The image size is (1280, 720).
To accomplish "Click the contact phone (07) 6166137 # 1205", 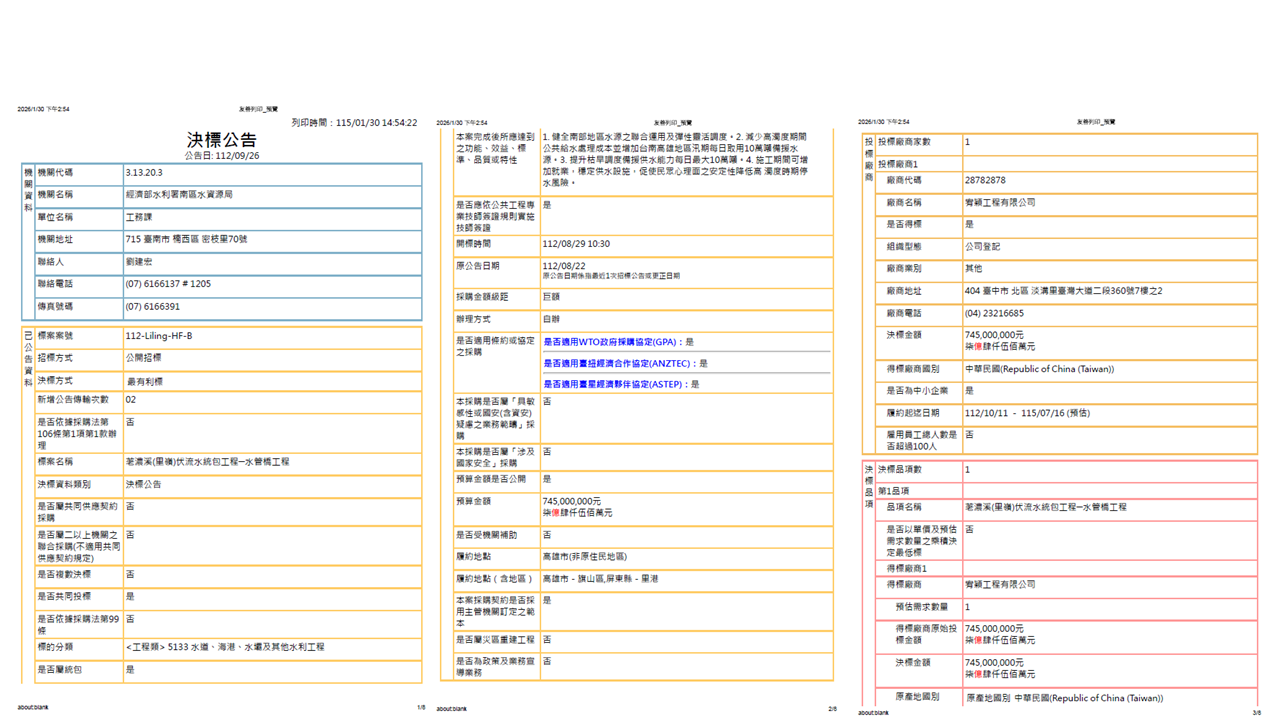I will pyautogui.click(x=168, y=284).
